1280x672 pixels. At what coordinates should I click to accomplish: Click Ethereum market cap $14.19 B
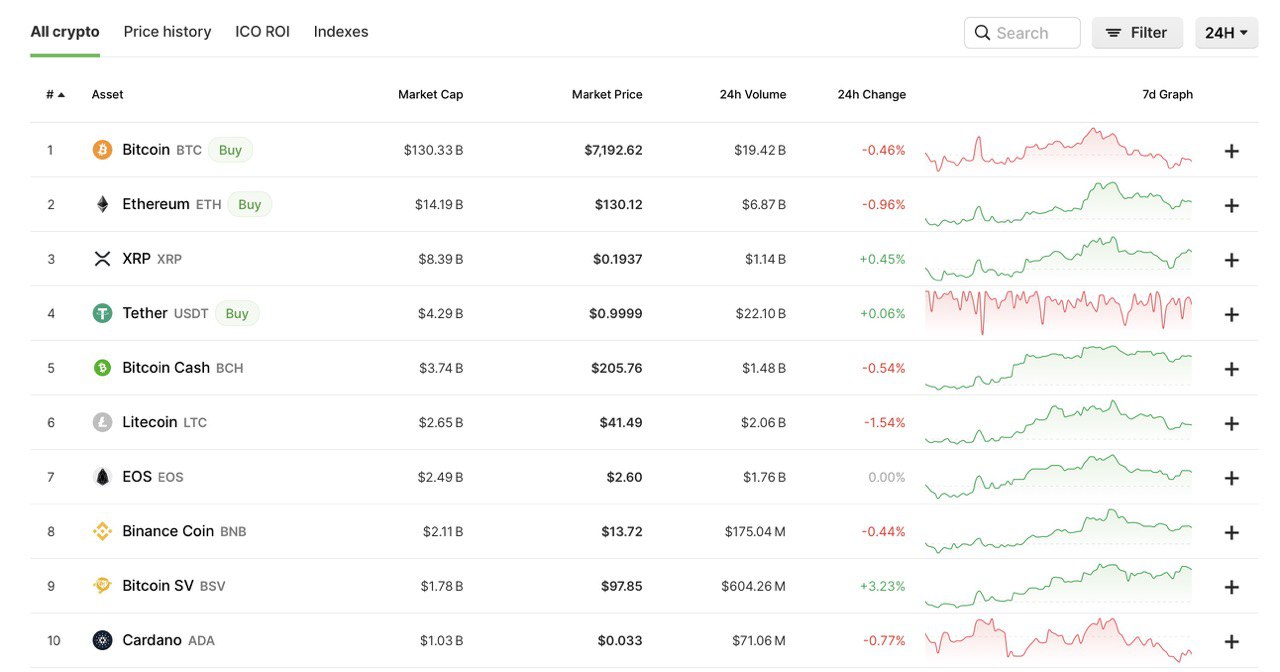(439, 204)
